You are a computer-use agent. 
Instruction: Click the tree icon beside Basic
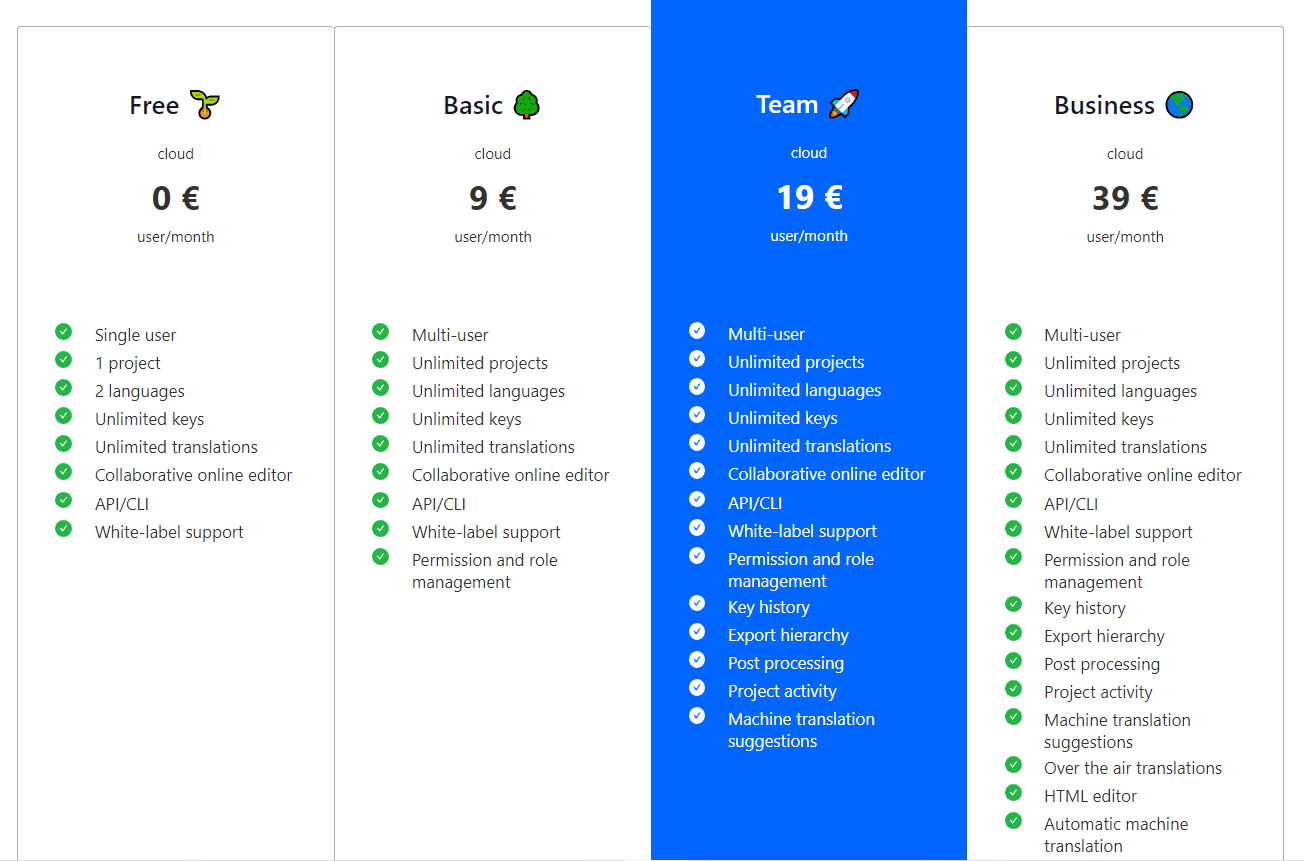click(526, 105)
